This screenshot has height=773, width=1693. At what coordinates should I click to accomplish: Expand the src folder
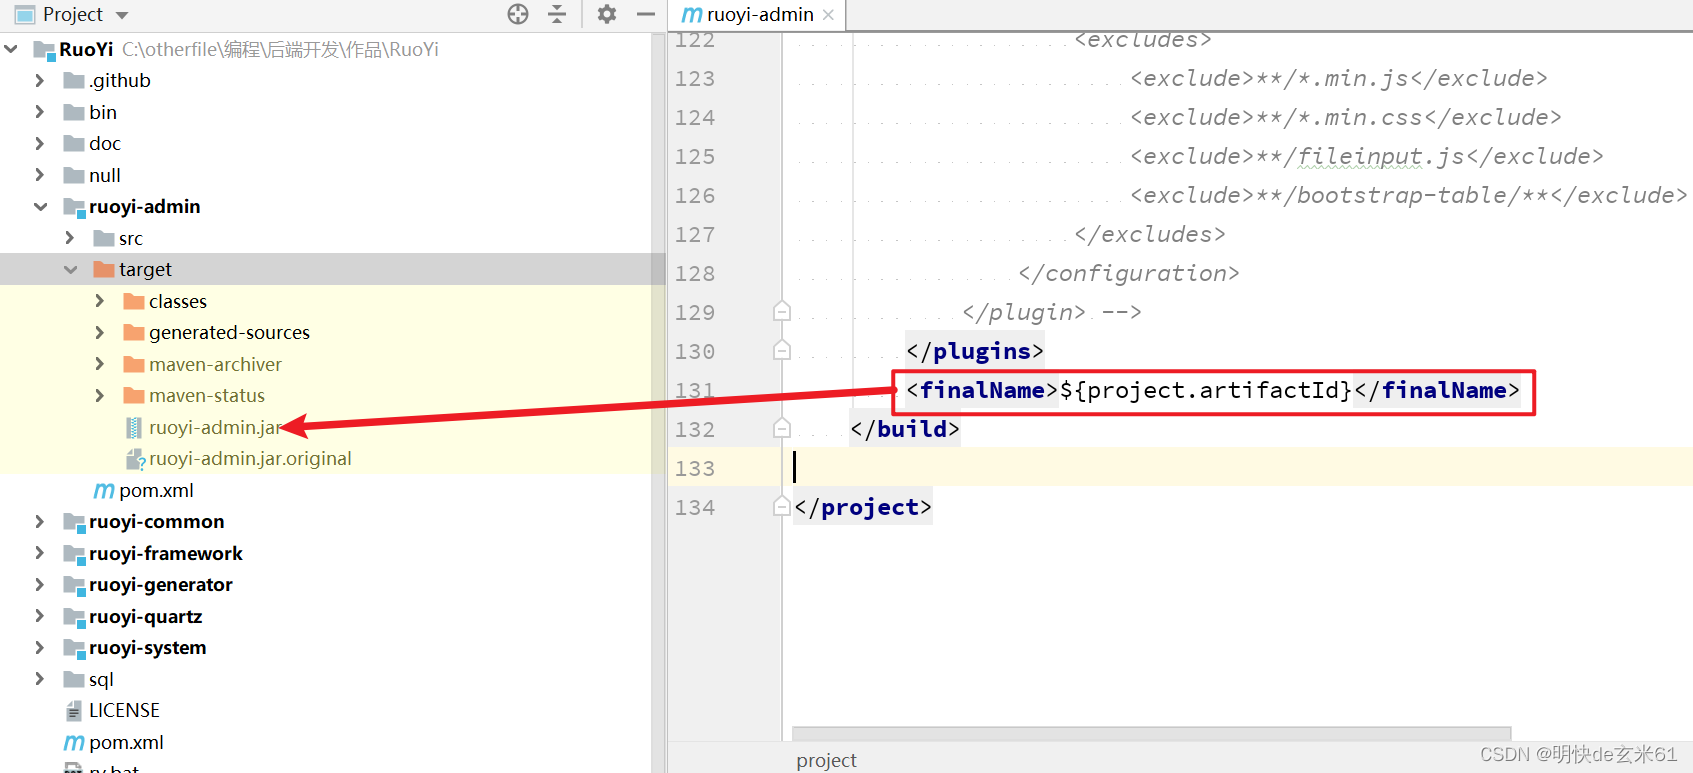click(x=70, y=238)
